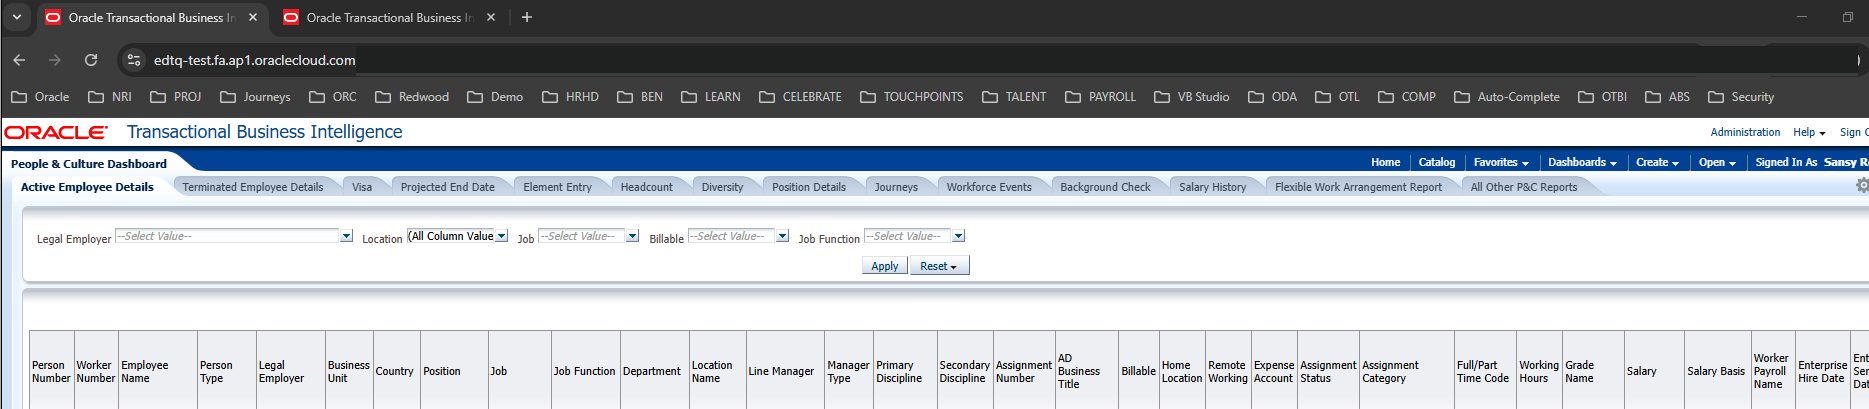This screenshot has height=409, width=1869.
Task: Switch to Element Entry tab
Action: pyautogui.click(x=557, y=187)
